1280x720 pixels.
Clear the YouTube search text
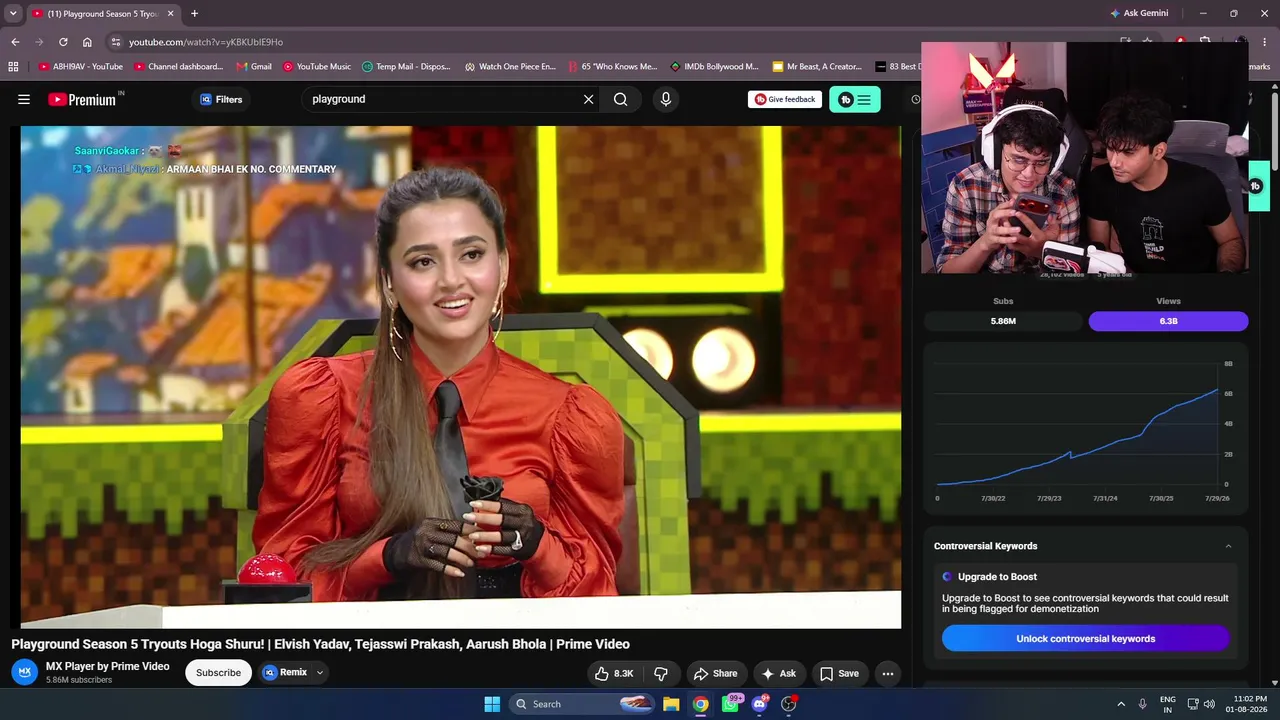point(588,99)
